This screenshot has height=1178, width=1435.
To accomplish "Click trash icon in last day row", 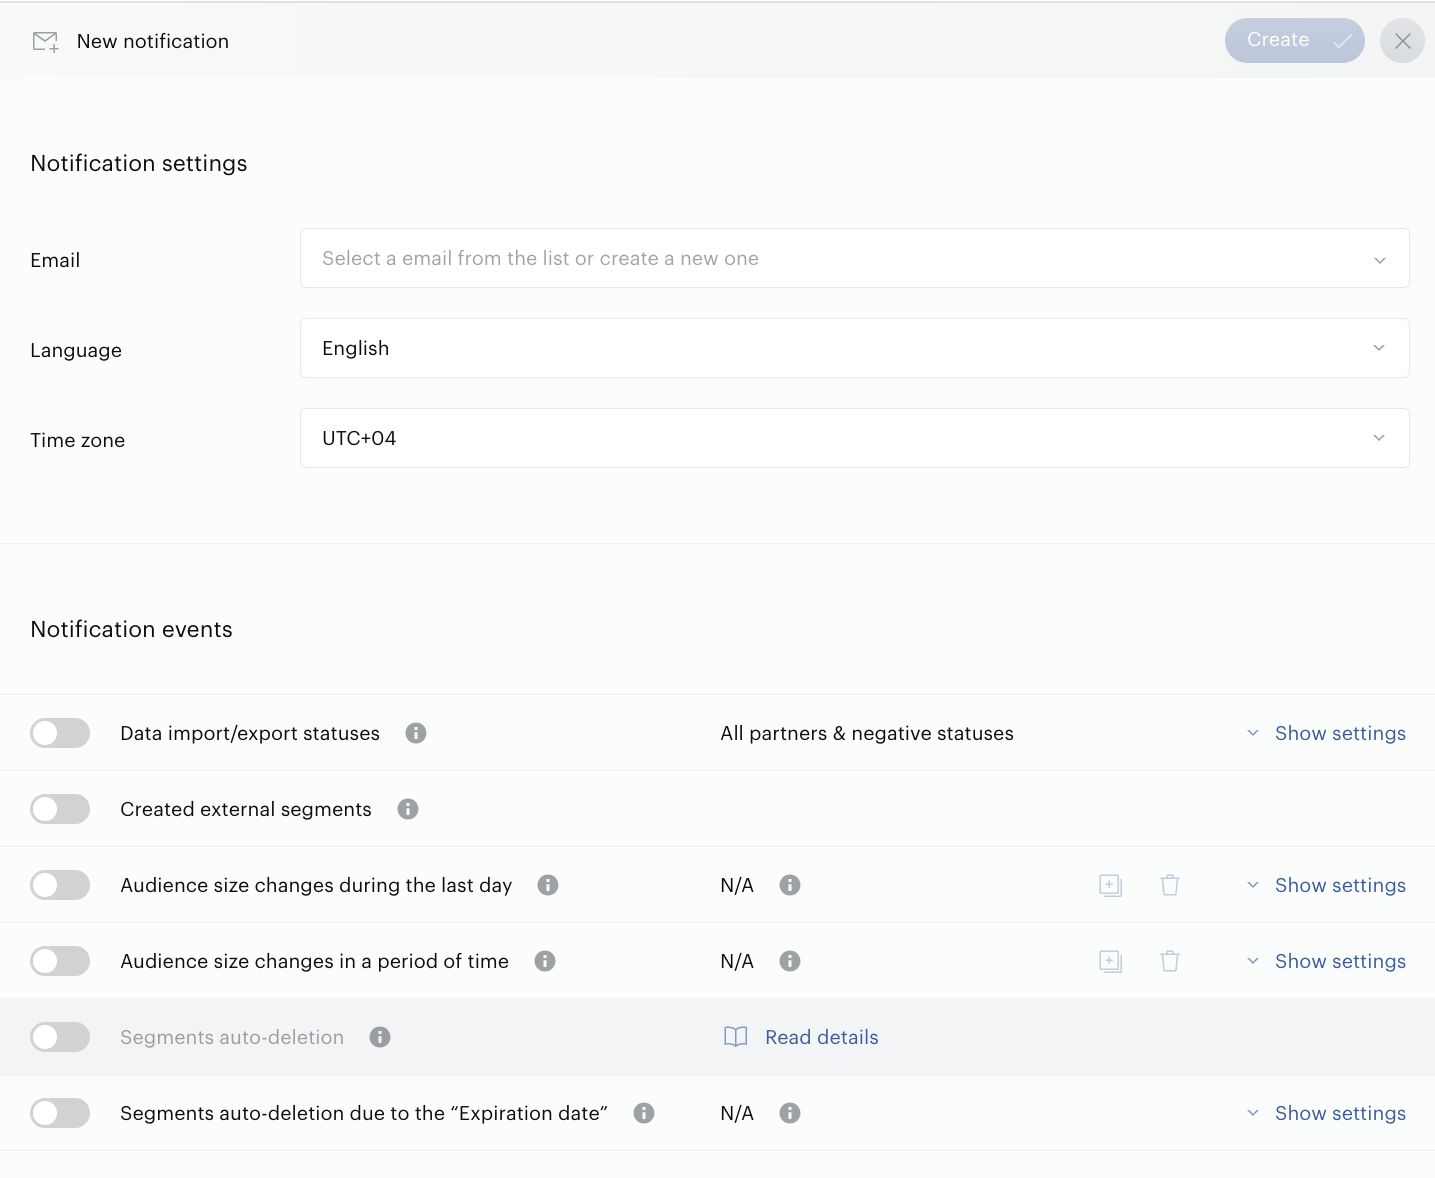I will pos(1170,885).
